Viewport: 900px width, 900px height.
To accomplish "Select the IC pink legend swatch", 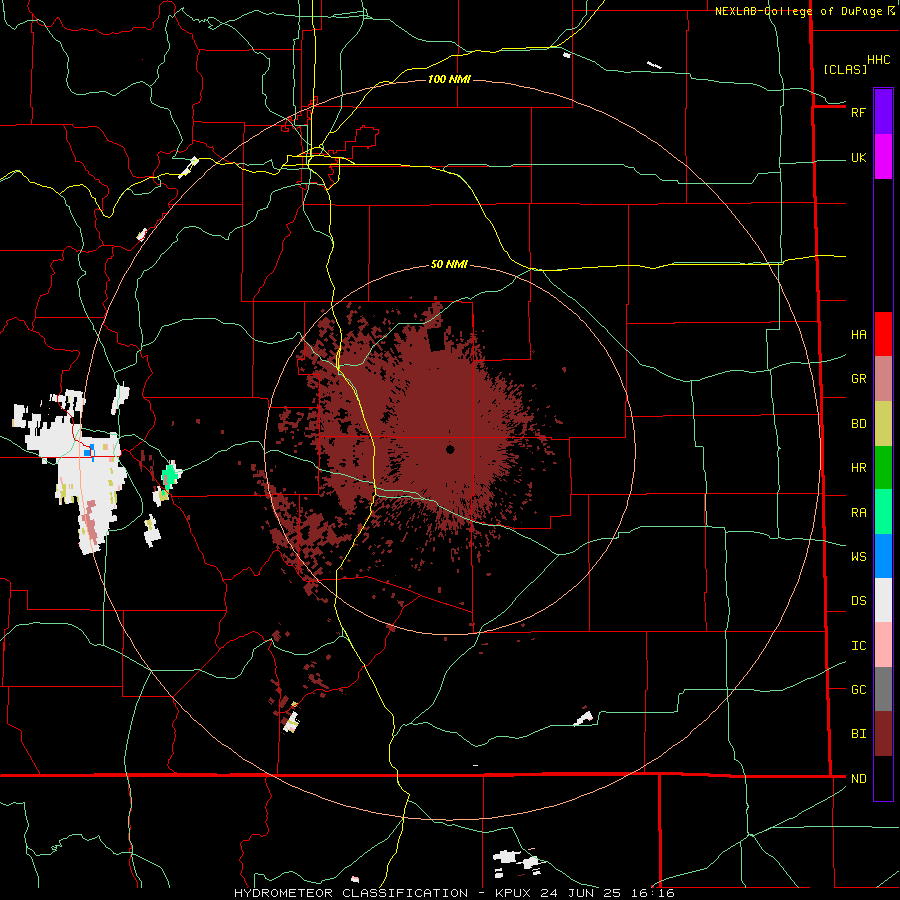I will pos(883,645).
